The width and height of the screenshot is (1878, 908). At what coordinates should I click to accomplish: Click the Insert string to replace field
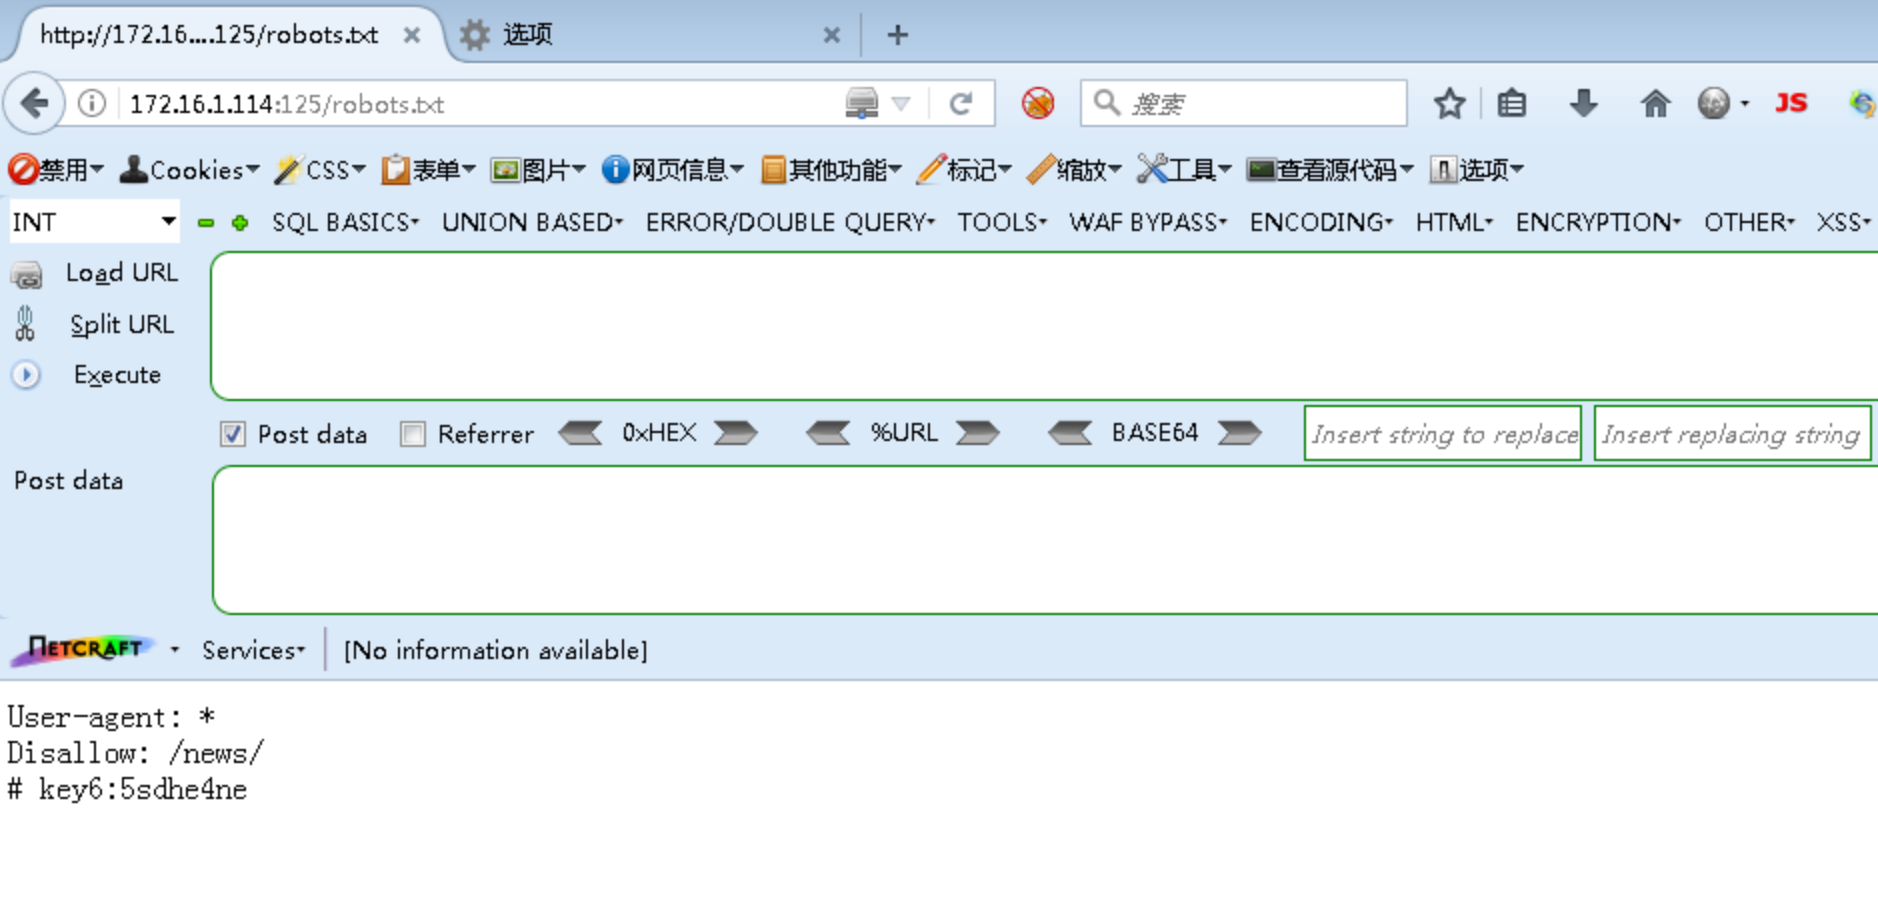coord(1442,434)
